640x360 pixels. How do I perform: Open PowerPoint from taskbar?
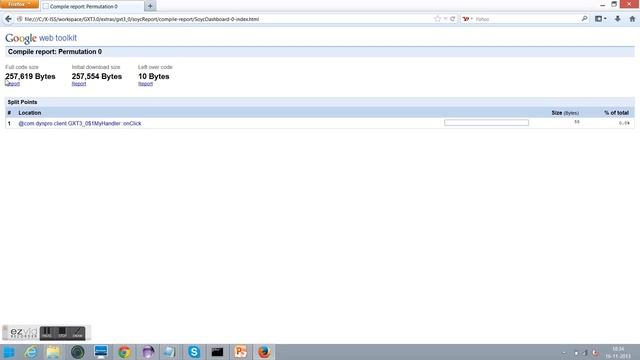(x=241, y=352)
